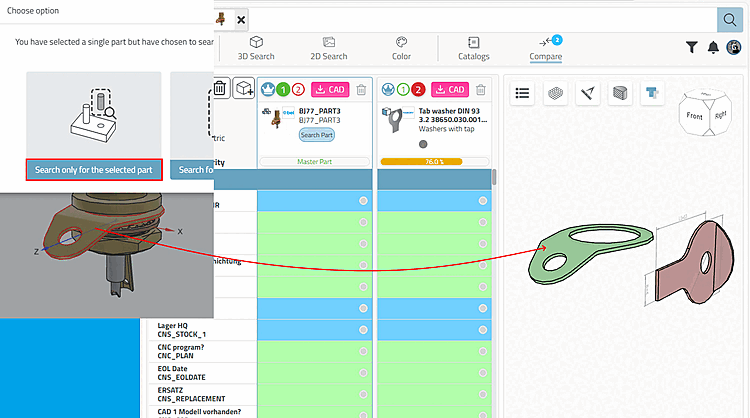Image resolution: width=750 pixels, height=418 pixels.
Task: Click single part search illustration in dialog
Action: click(94, 115)
